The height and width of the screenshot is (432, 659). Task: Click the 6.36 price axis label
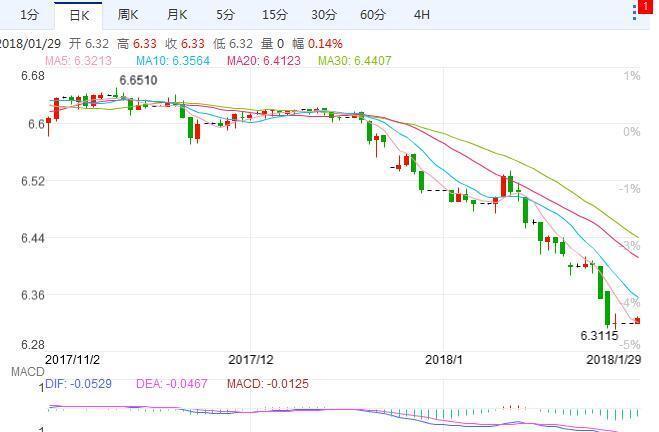[33, 295]
